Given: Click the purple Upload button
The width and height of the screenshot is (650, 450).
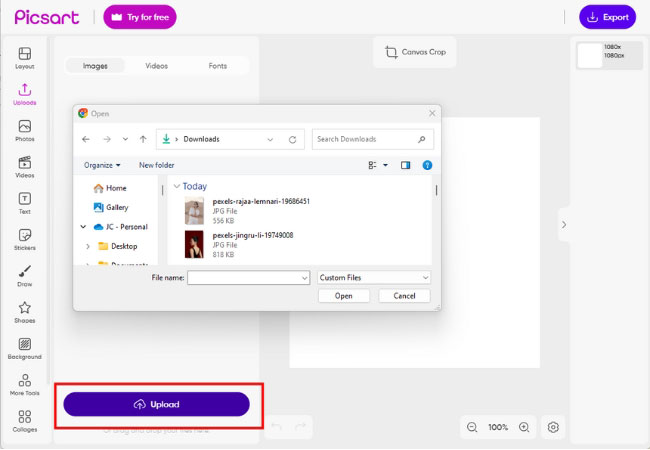Looking at the screenshot, I should [156, 404].
